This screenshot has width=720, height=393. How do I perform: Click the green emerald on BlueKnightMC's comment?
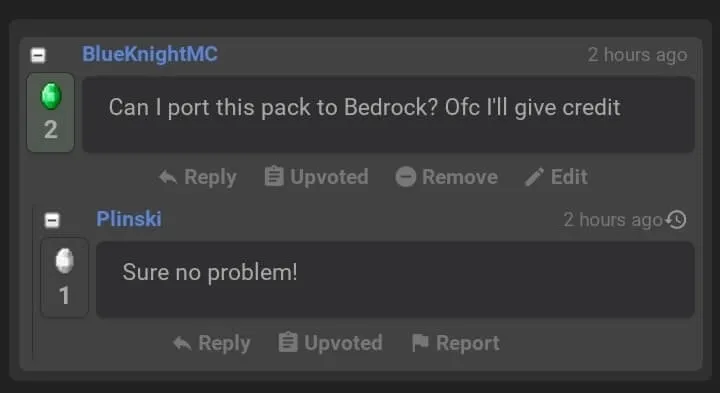pyautogui.click(x=51, y=96)
